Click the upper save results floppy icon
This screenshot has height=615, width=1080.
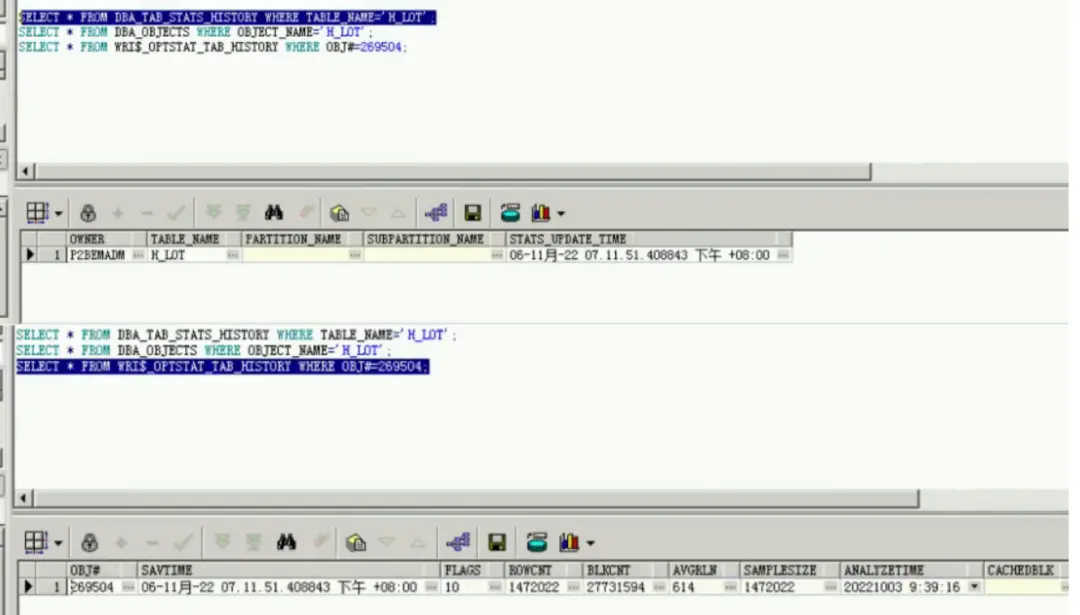click(472, 213)
